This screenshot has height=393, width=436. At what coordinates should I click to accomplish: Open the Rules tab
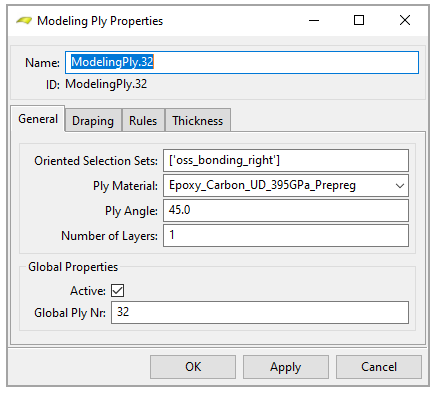coord(143,120)
